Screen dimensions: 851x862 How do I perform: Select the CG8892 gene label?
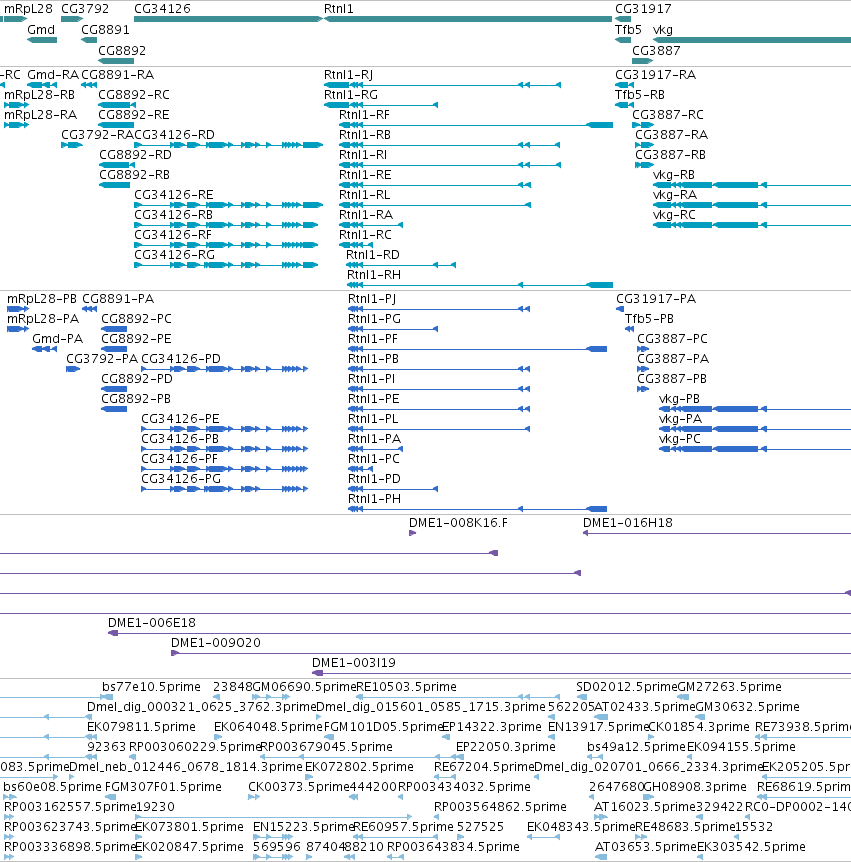[x=122, y=51]
